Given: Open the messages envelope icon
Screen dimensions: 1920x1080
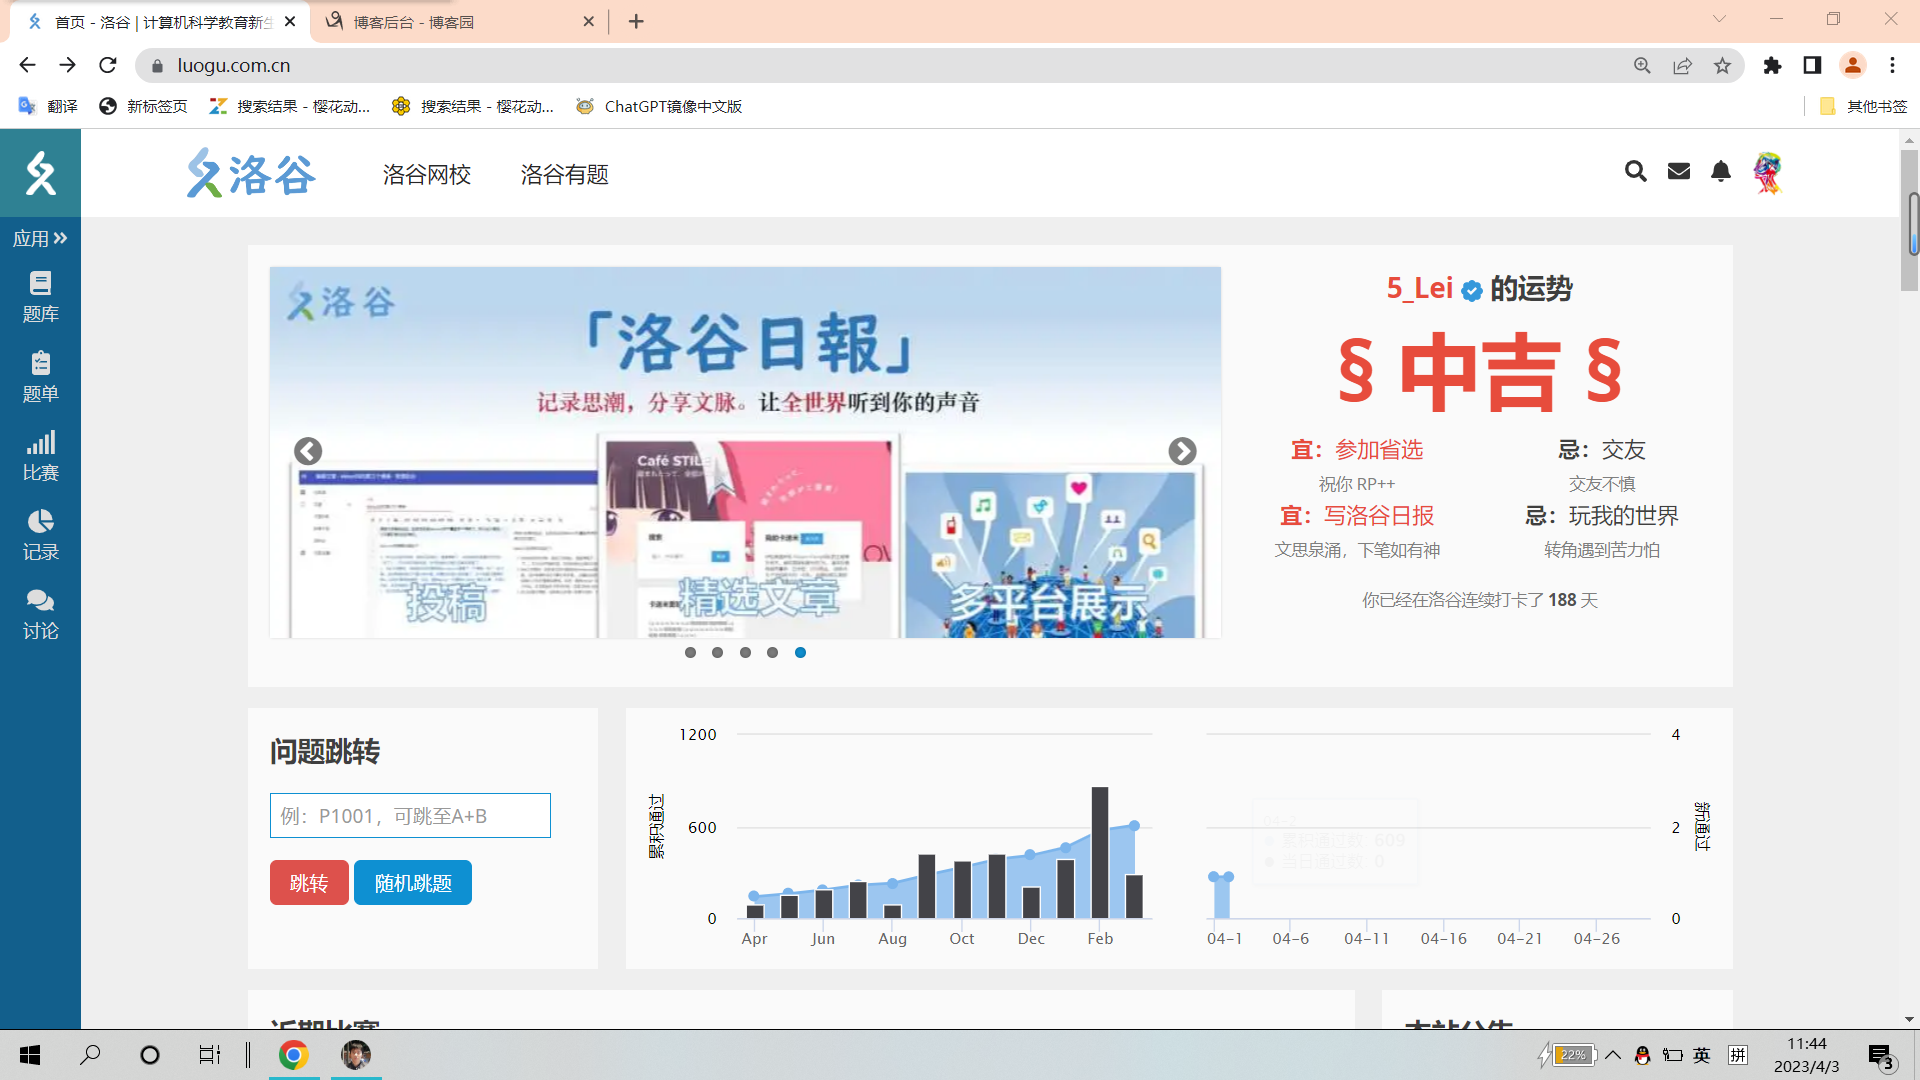Looking at the screenshot, I should point(1679,172).
